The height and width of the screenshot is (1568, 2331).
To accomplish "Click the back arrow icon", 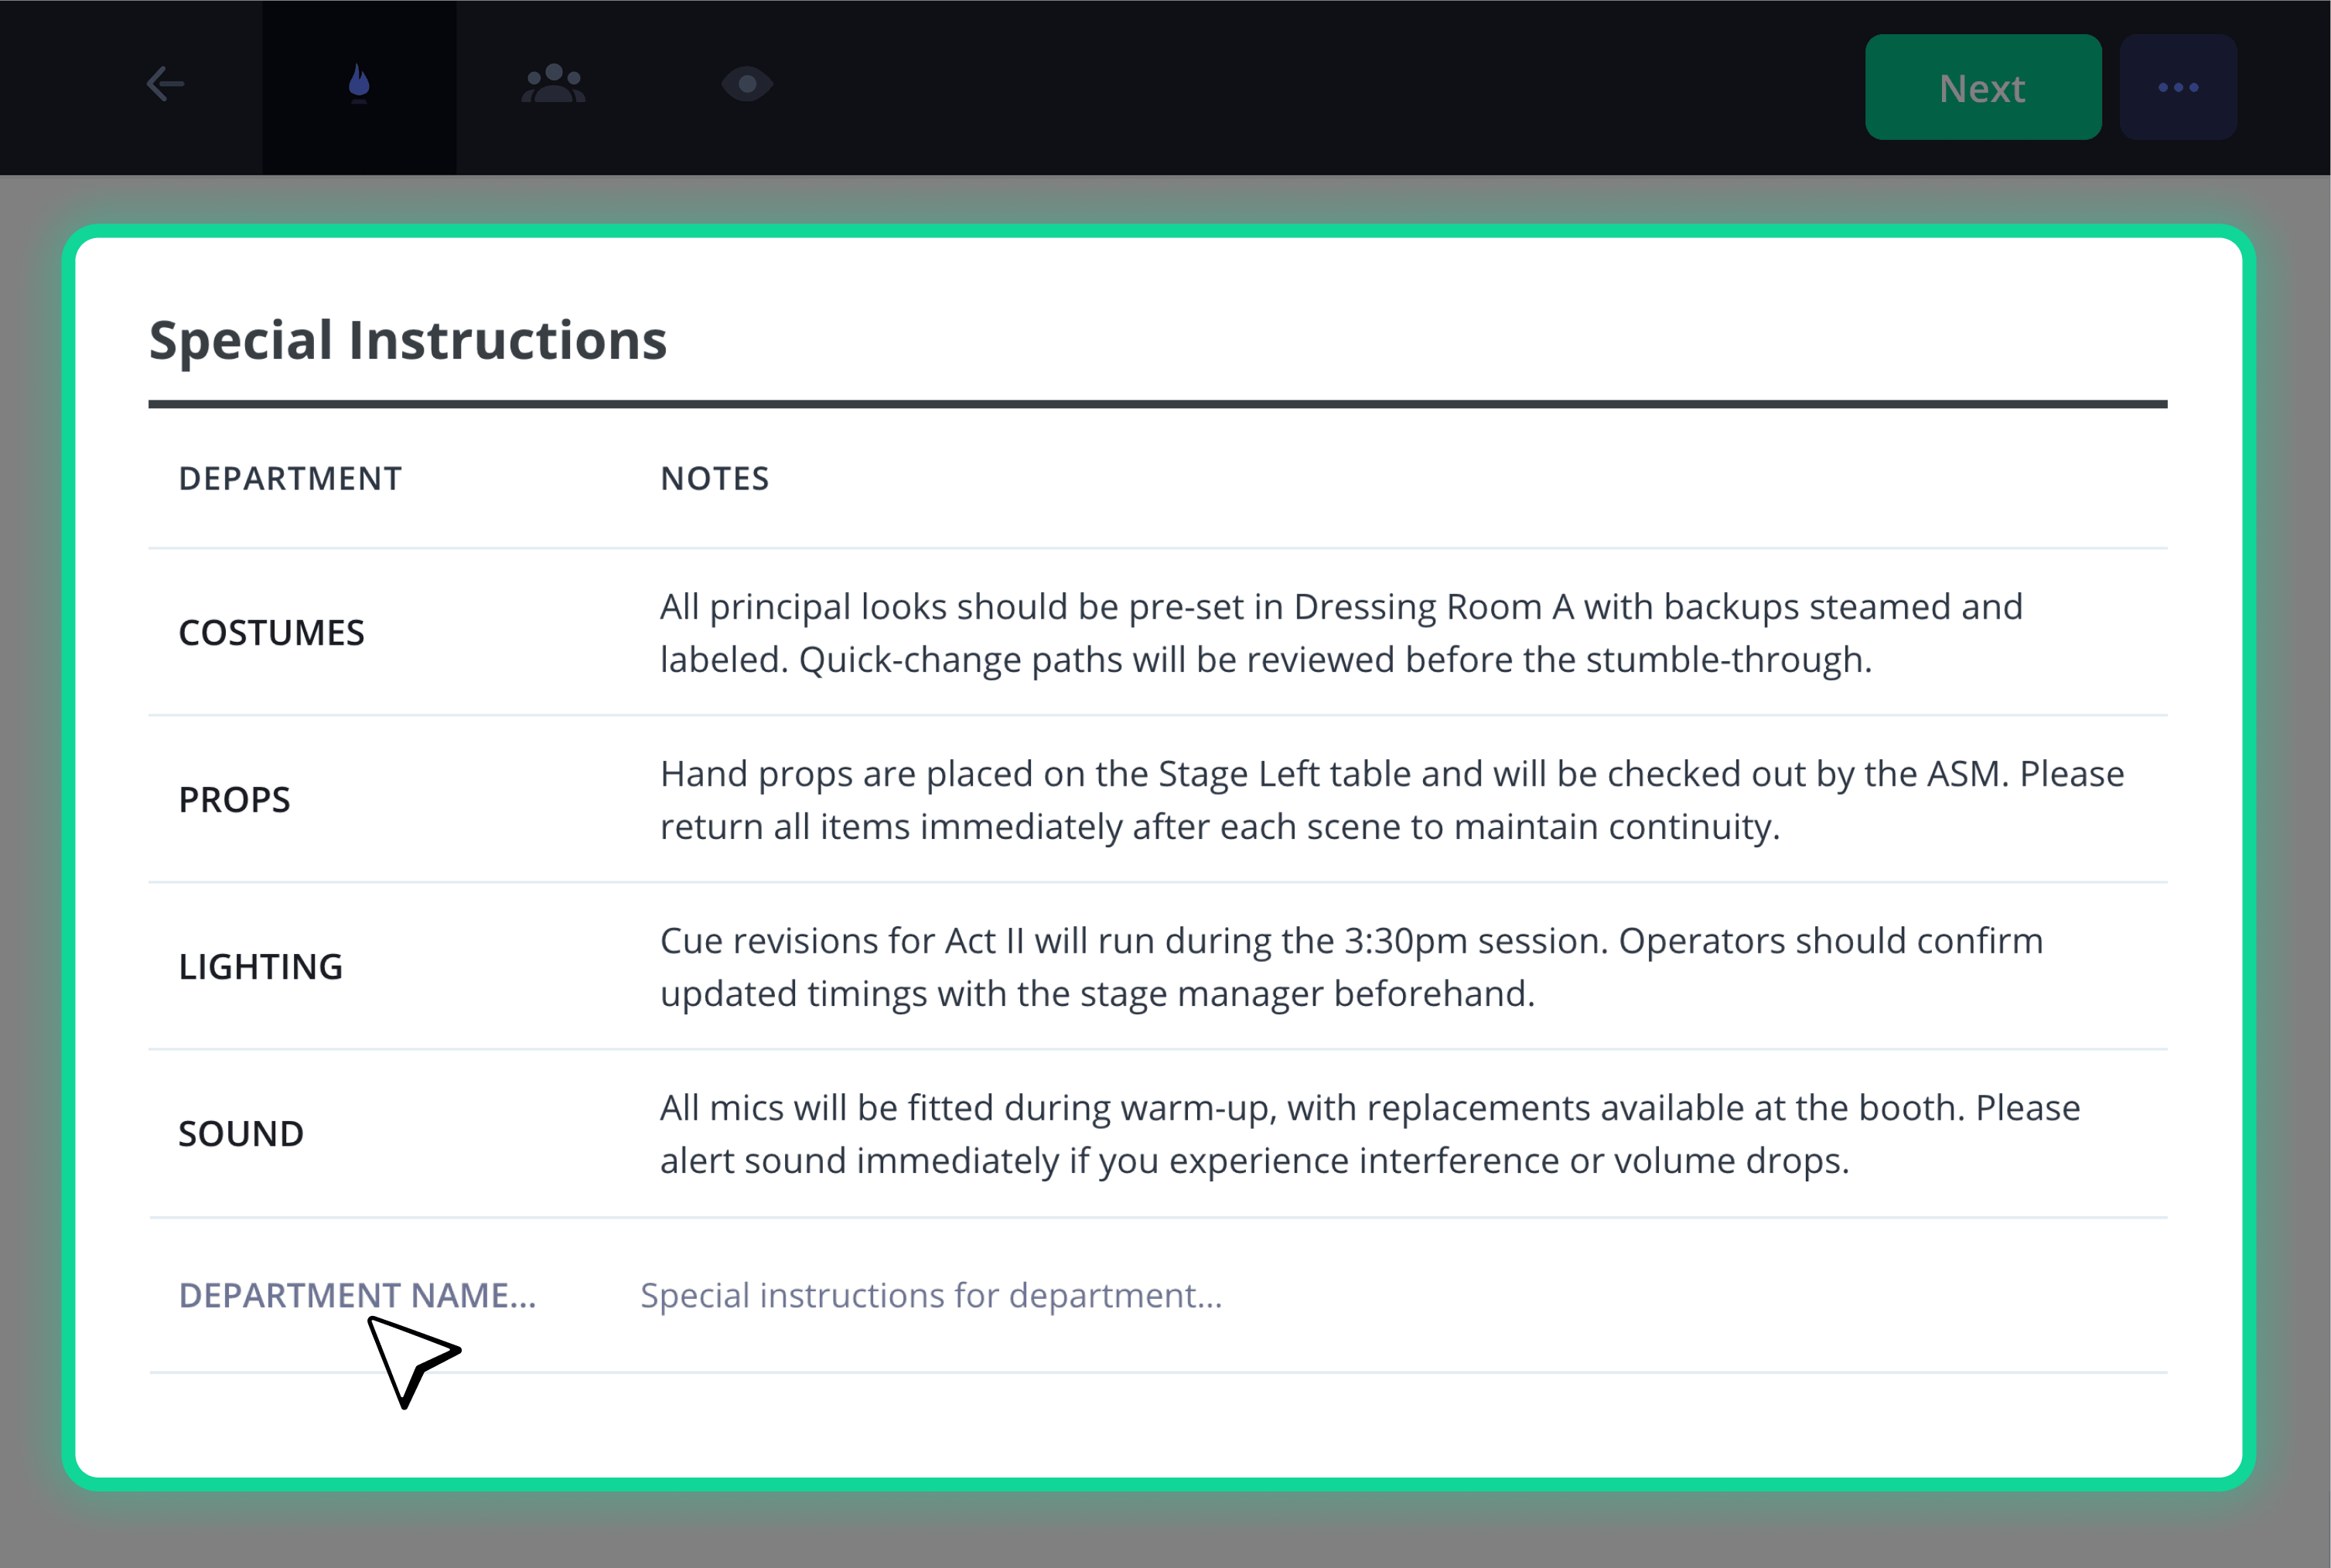I will click(165, 84).
